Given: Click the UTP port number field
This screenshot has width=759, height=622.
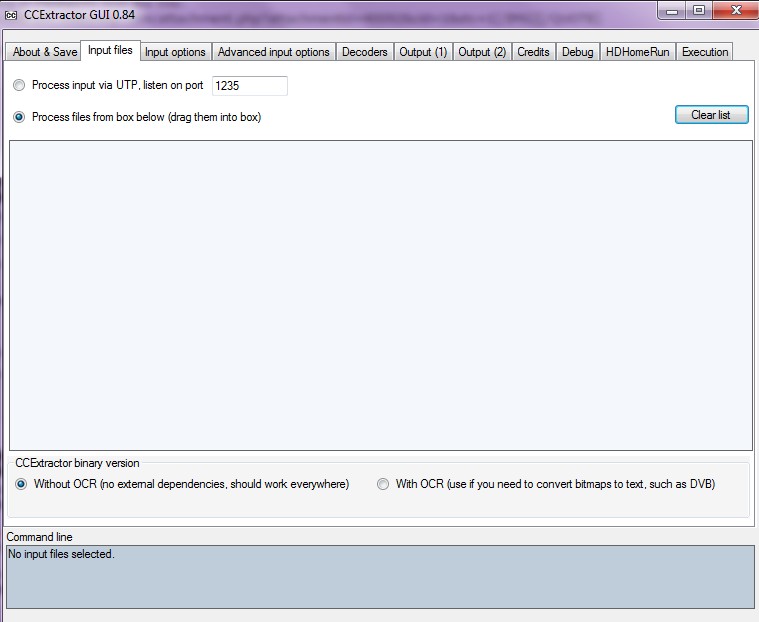Looking at the screenshot, I should coord(250,86).
